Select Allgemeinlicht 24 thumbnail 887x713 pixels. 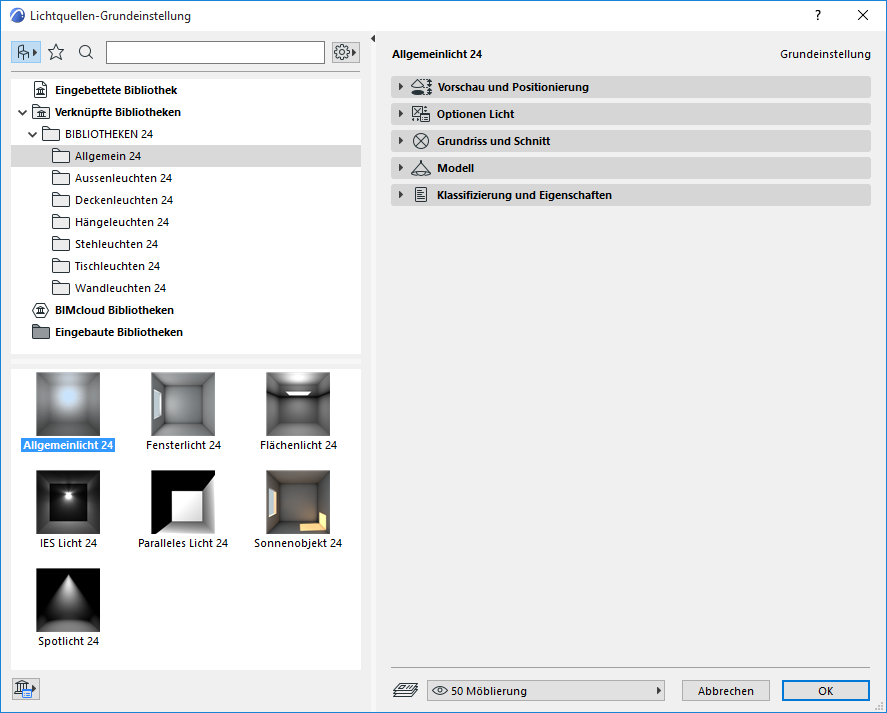(68, 404)
